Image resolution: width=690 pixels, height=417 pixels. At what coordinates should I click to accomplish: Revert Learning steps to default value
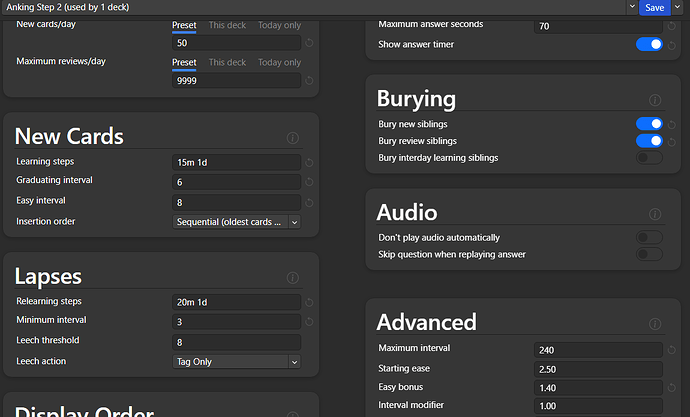coord(309,162)
